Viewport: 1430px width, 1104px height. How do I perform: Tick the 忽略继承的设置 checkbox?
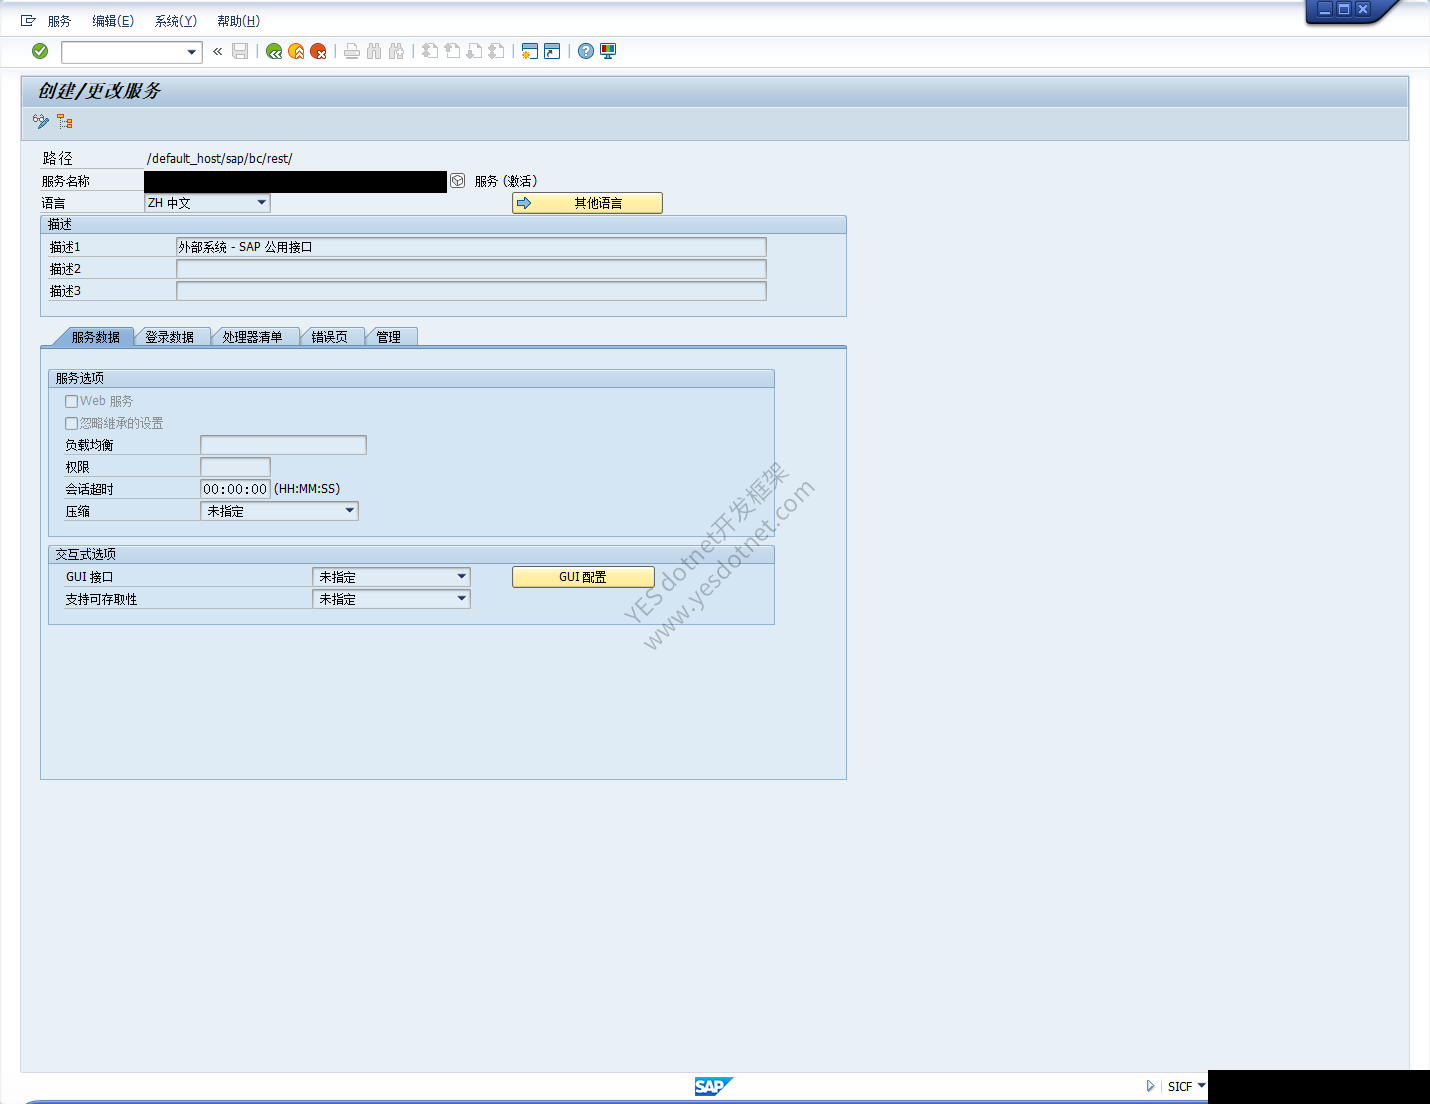tap(72, 423)
